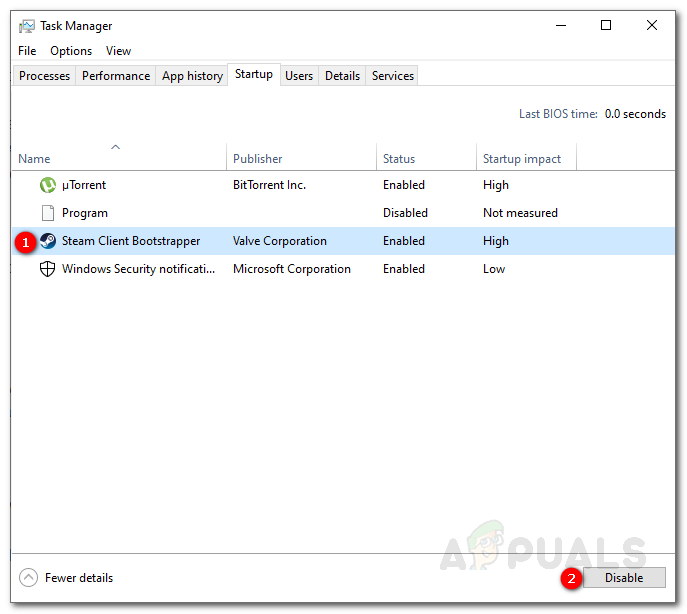687x614 pixels.
Task: Open the Options menu
Action: point(71,51)
